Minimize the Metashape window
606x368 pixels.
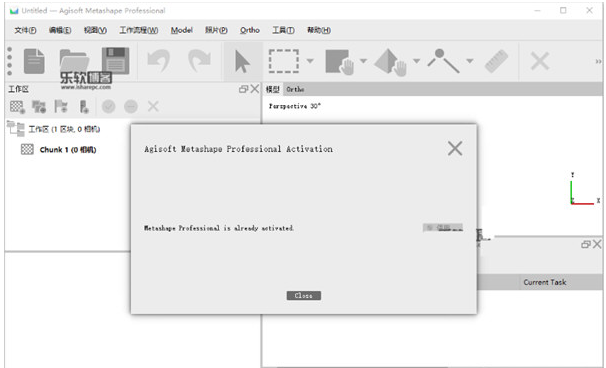click(x=538, y=11)
